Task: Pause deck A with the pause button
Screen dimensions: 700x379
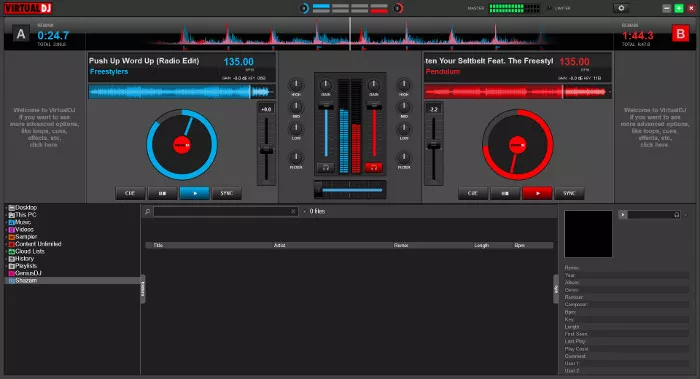Action: (x=162, y=193)
